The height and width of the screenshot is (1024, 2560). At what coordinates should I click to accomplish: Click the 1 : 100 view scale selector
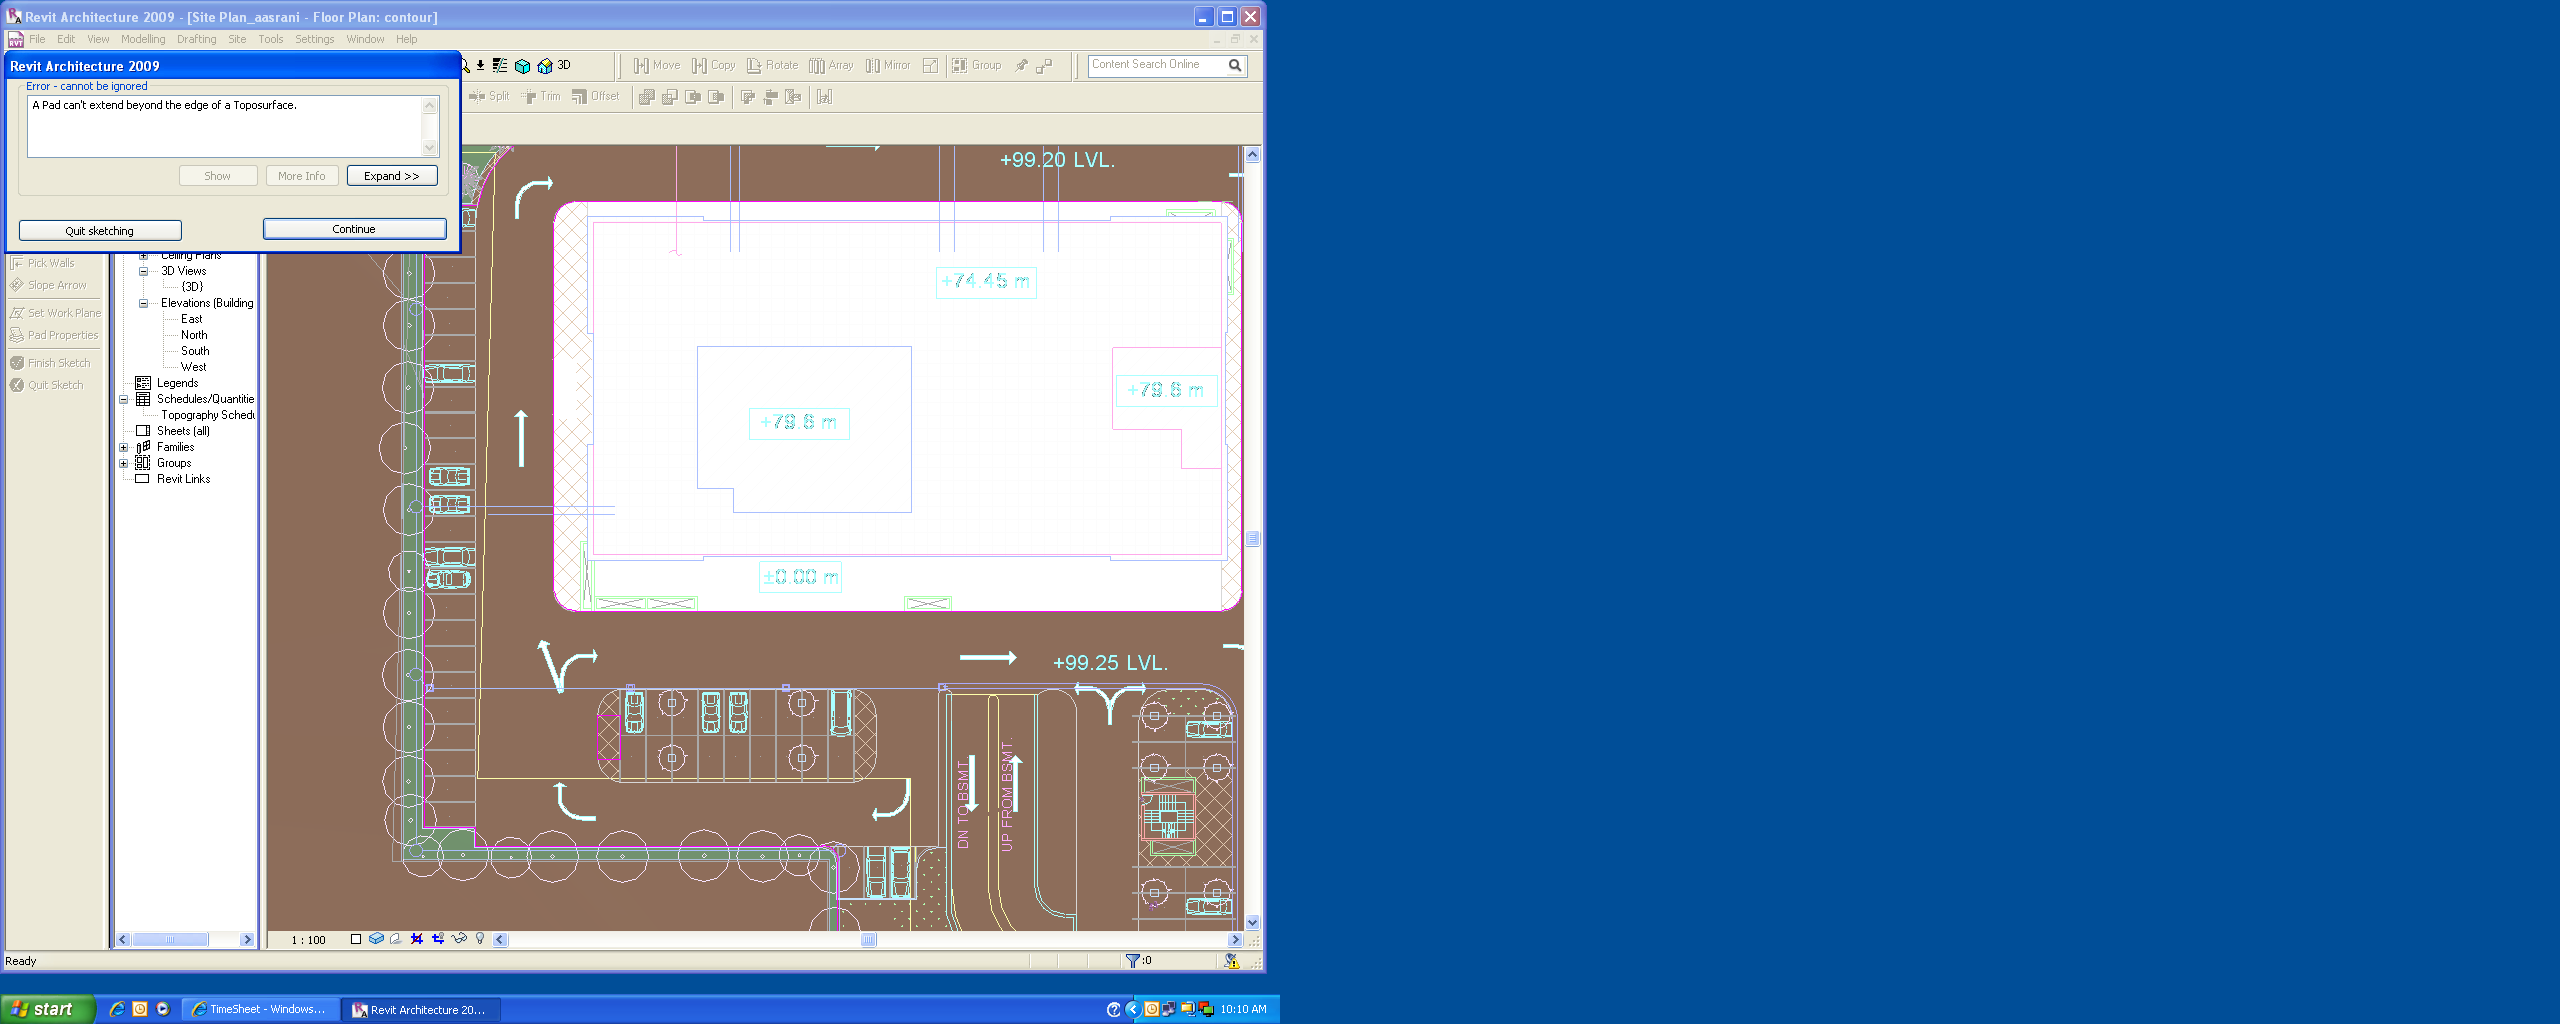point(308,940)
